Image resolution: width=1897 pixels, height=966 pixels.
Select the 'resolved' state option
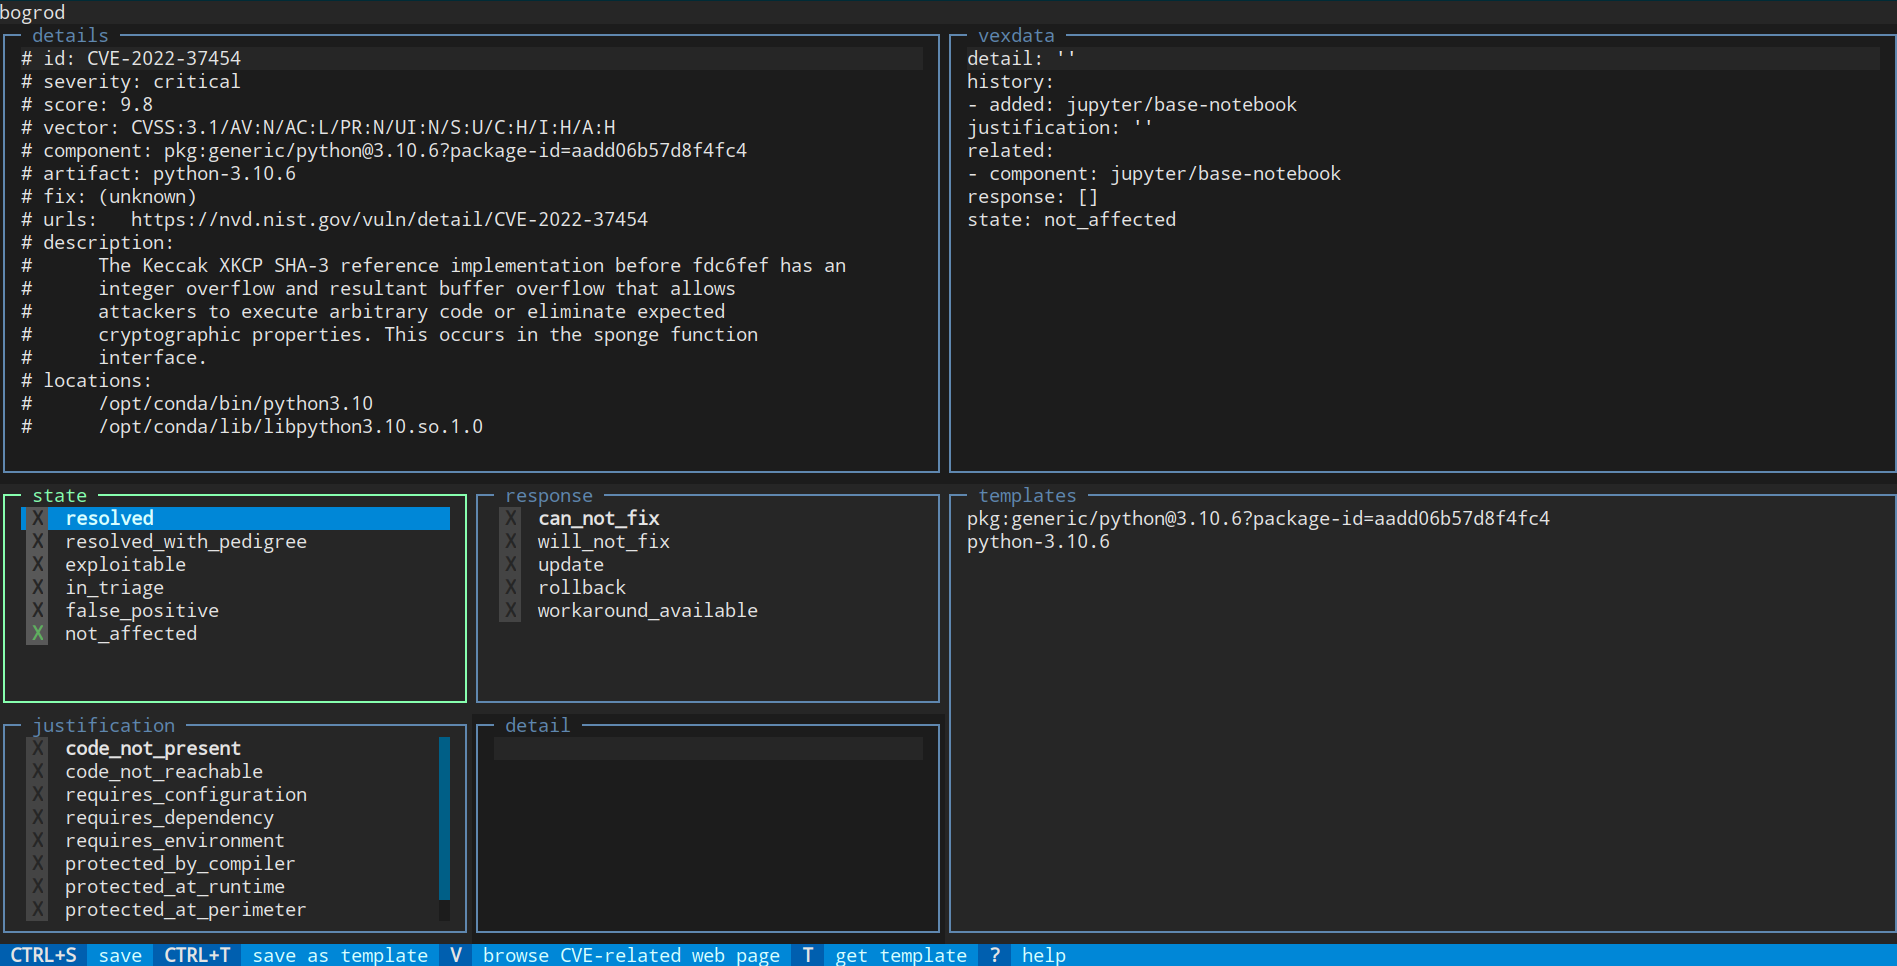pos(110,518)
